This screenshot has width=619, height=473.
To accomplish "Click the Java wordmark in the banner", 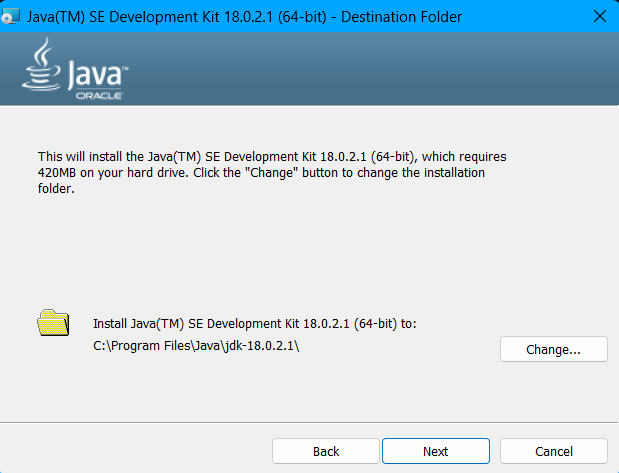I will [96, 74].
